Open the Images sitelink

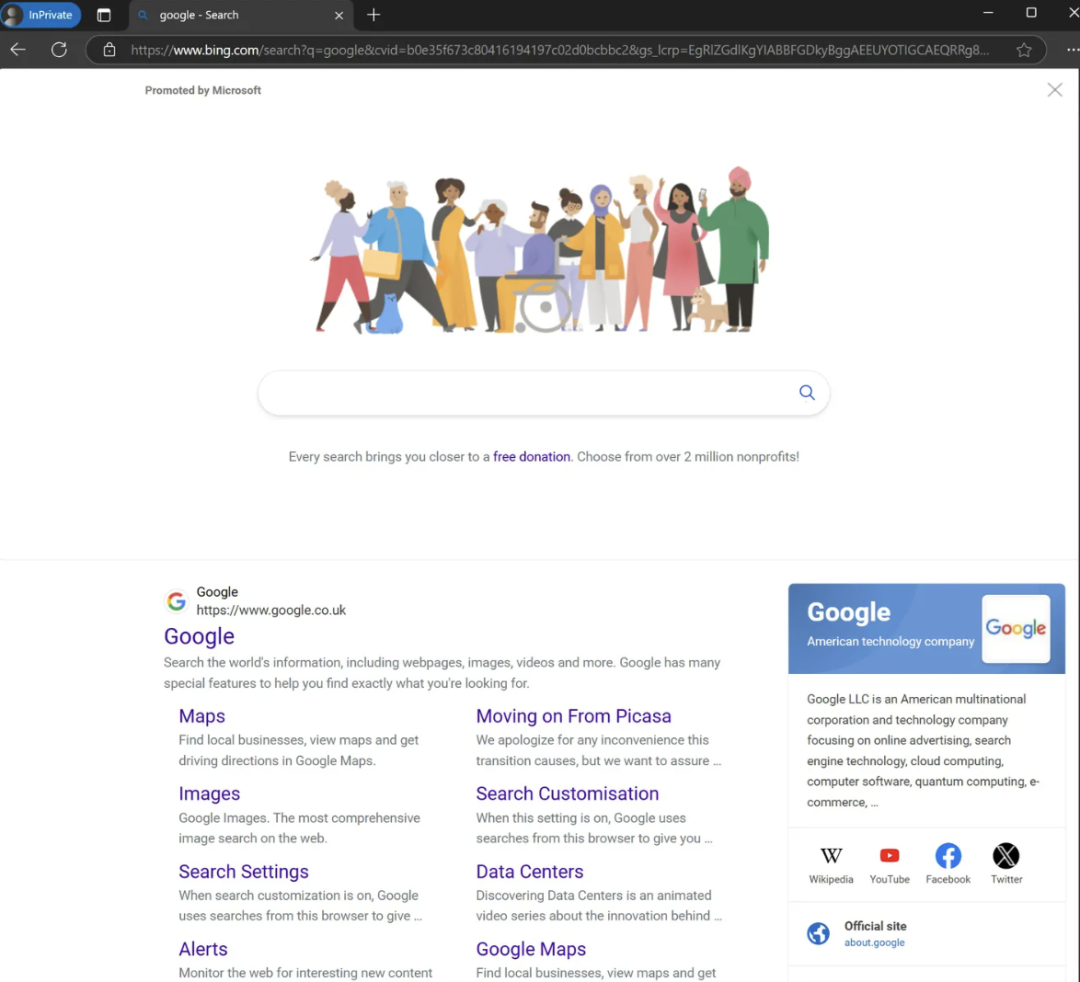click(x=209, y=794)
